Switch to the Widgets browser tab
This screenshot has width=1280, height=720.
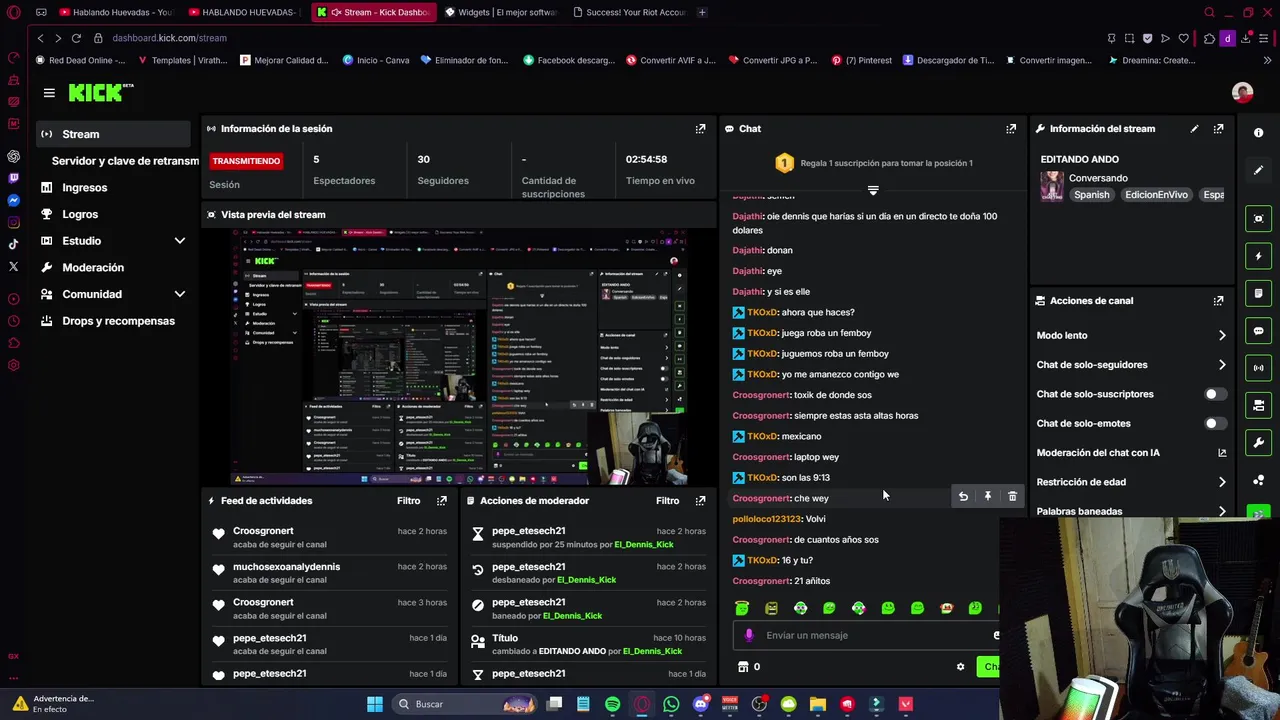click(500, 12)
